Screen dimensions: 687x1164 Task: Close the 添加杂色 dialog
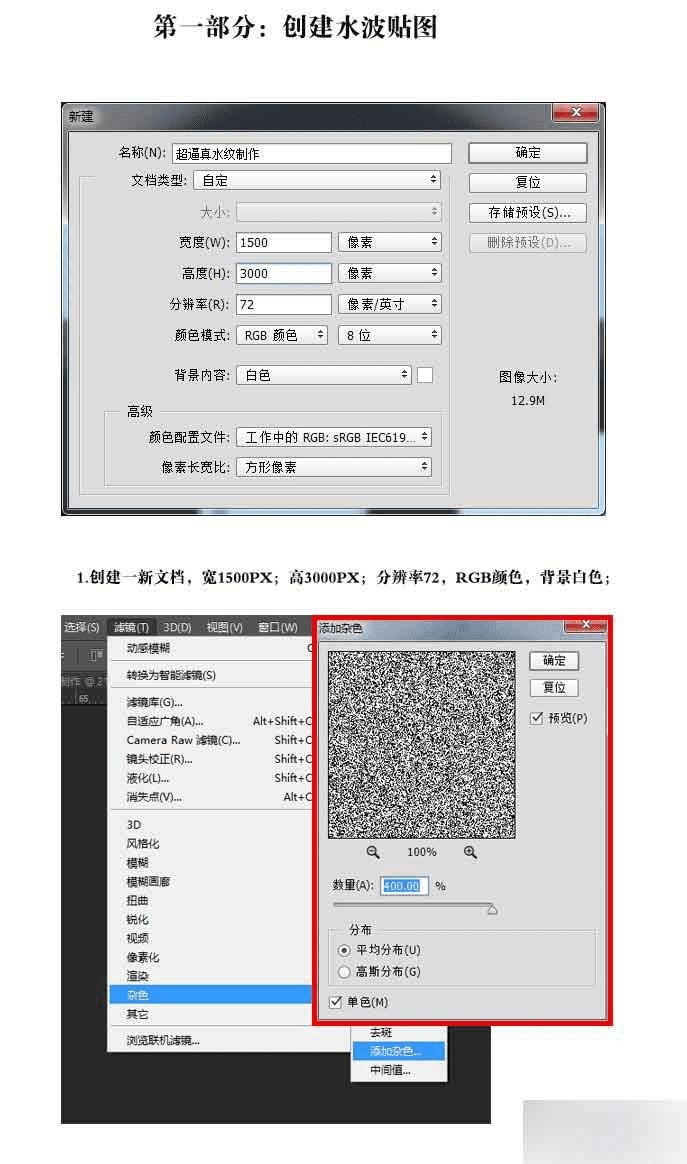[585, 625]
